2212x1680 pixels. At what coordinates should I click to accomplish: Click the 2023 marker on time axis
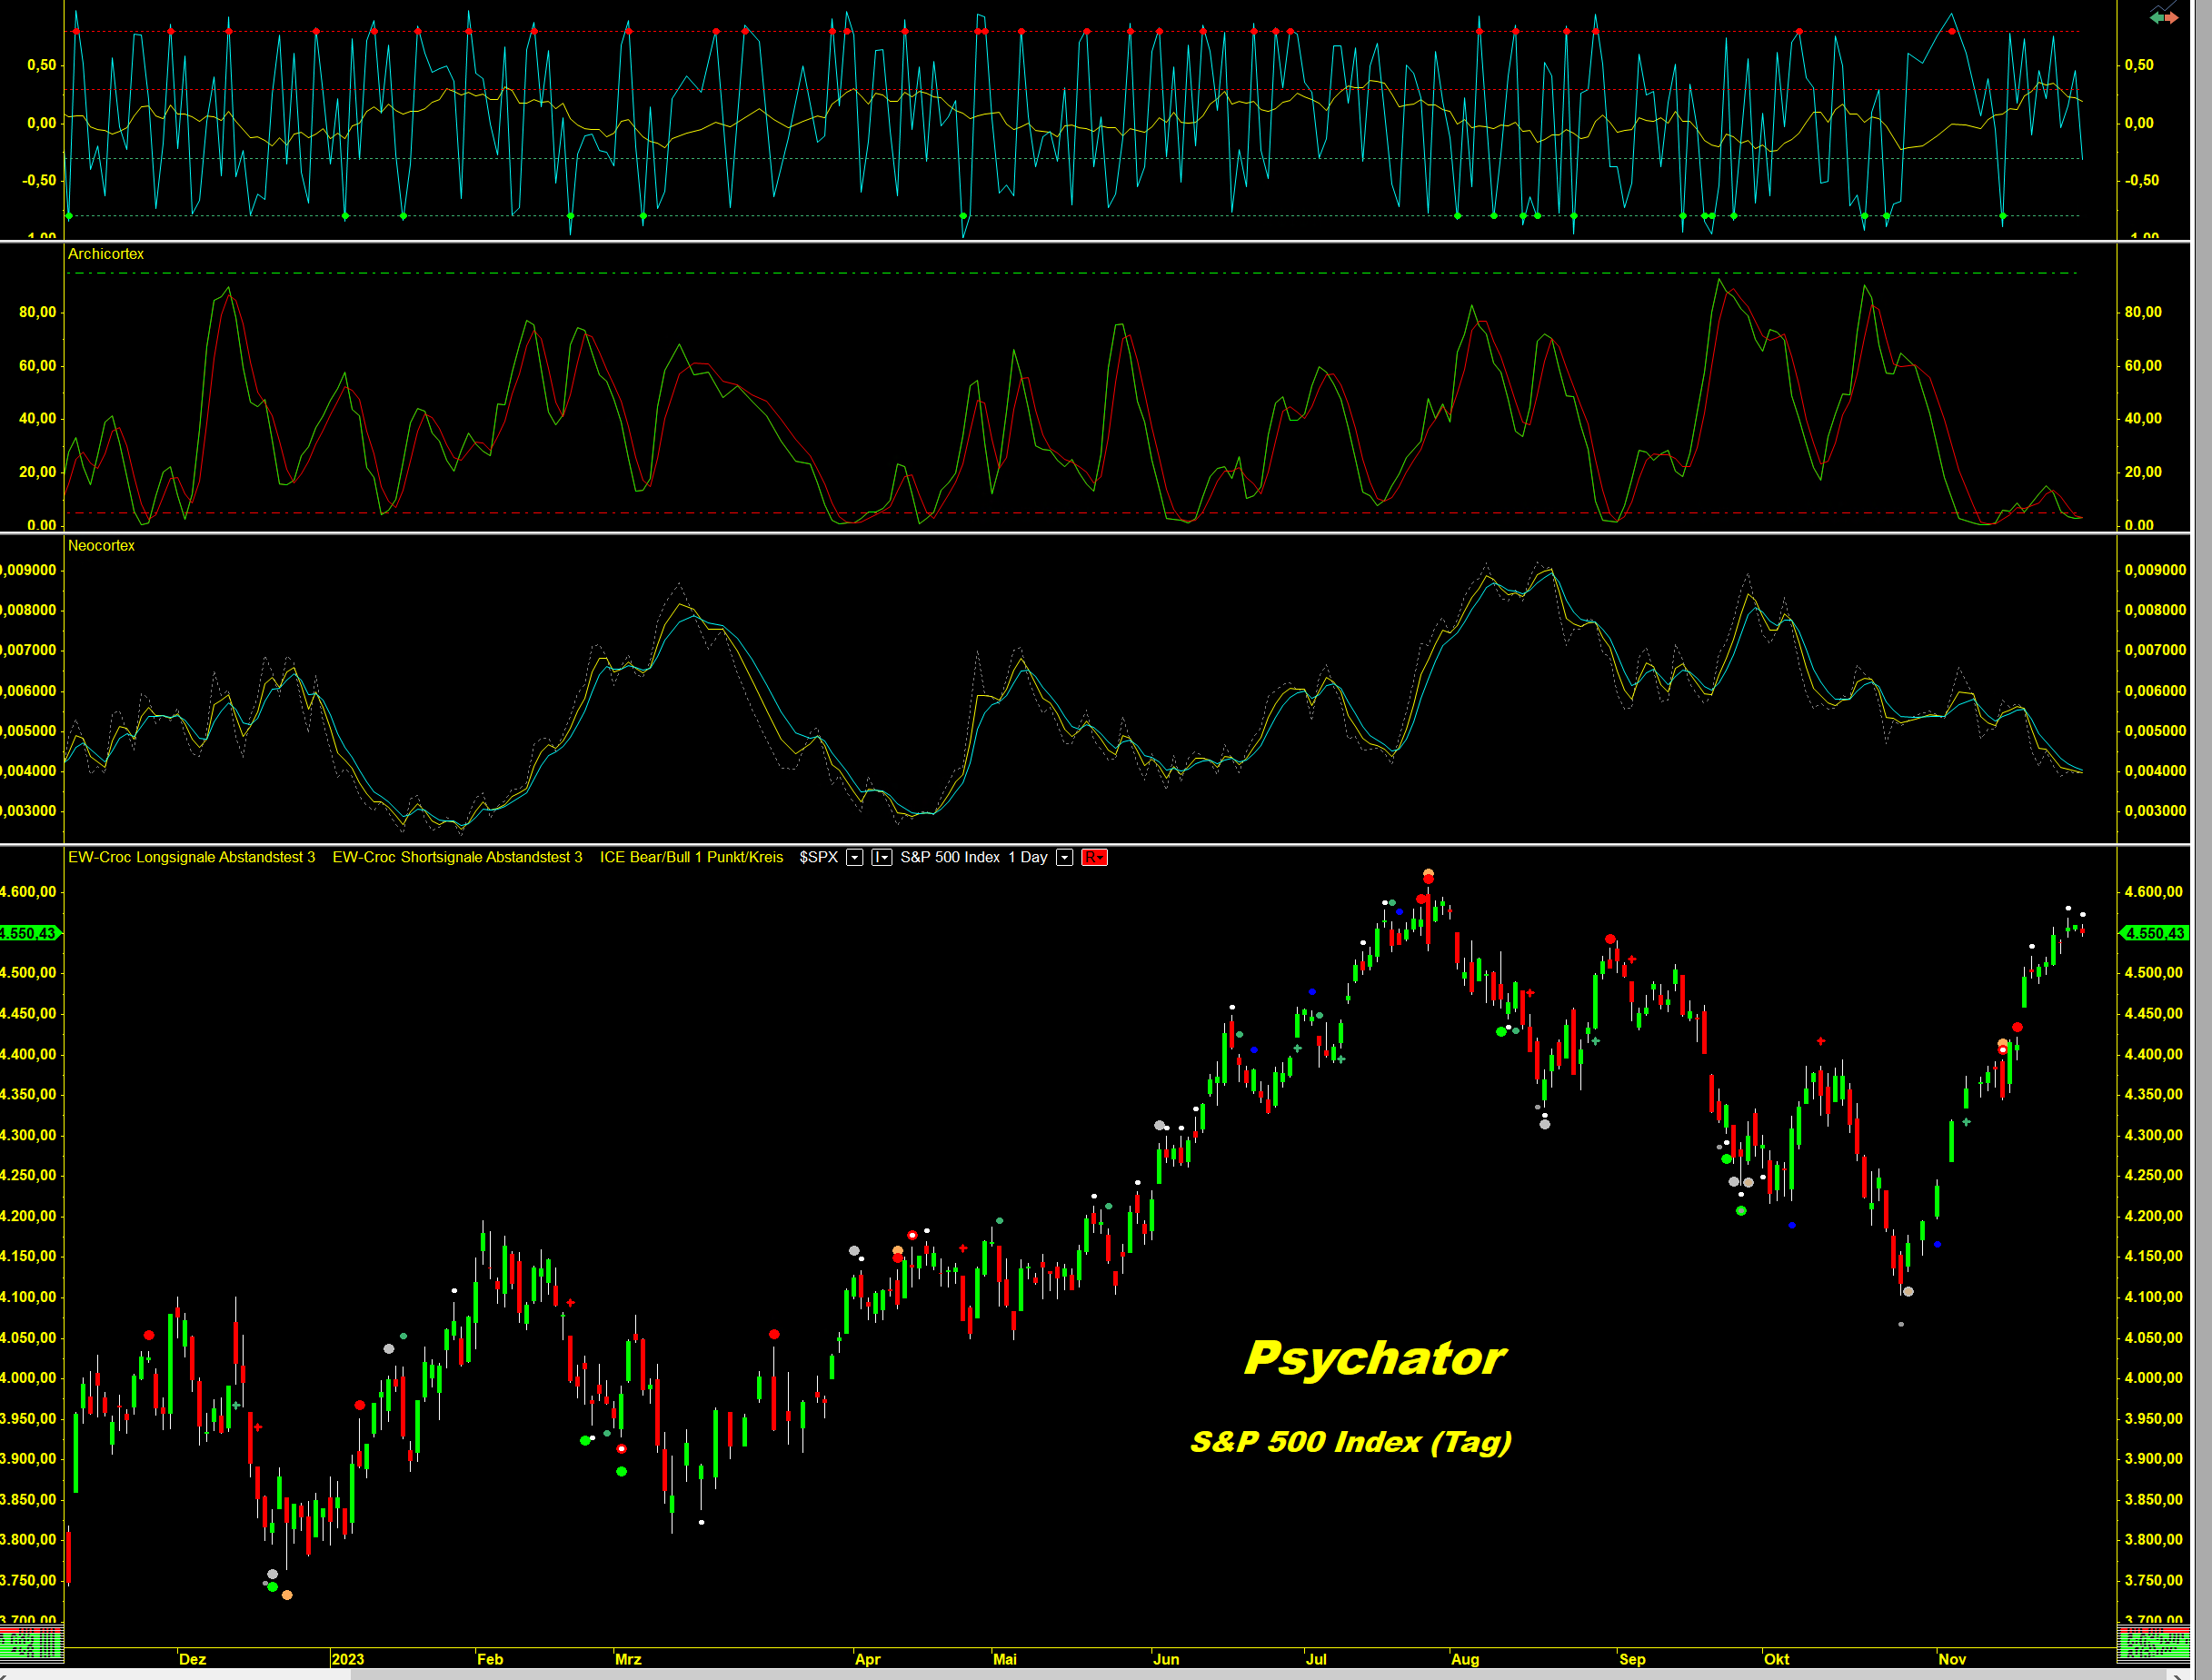tap(347, 1659)
